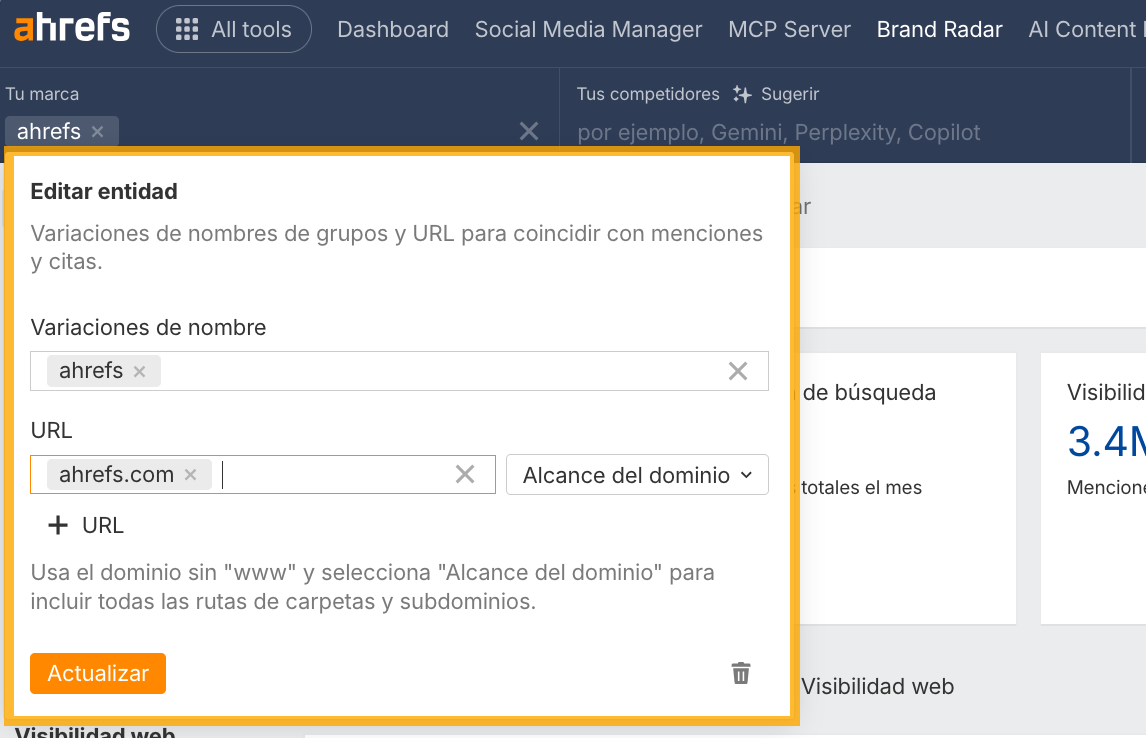The height and width of the screenshot is (738, 1146).
Task: Remove the ahrefs name variation chip
Action: tap(140, 370)
